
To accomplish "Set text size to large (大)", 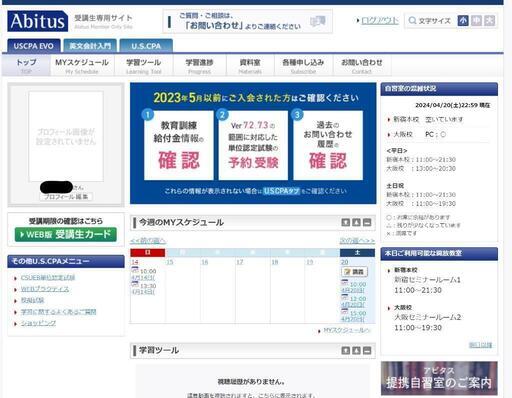I will (489, 21).
